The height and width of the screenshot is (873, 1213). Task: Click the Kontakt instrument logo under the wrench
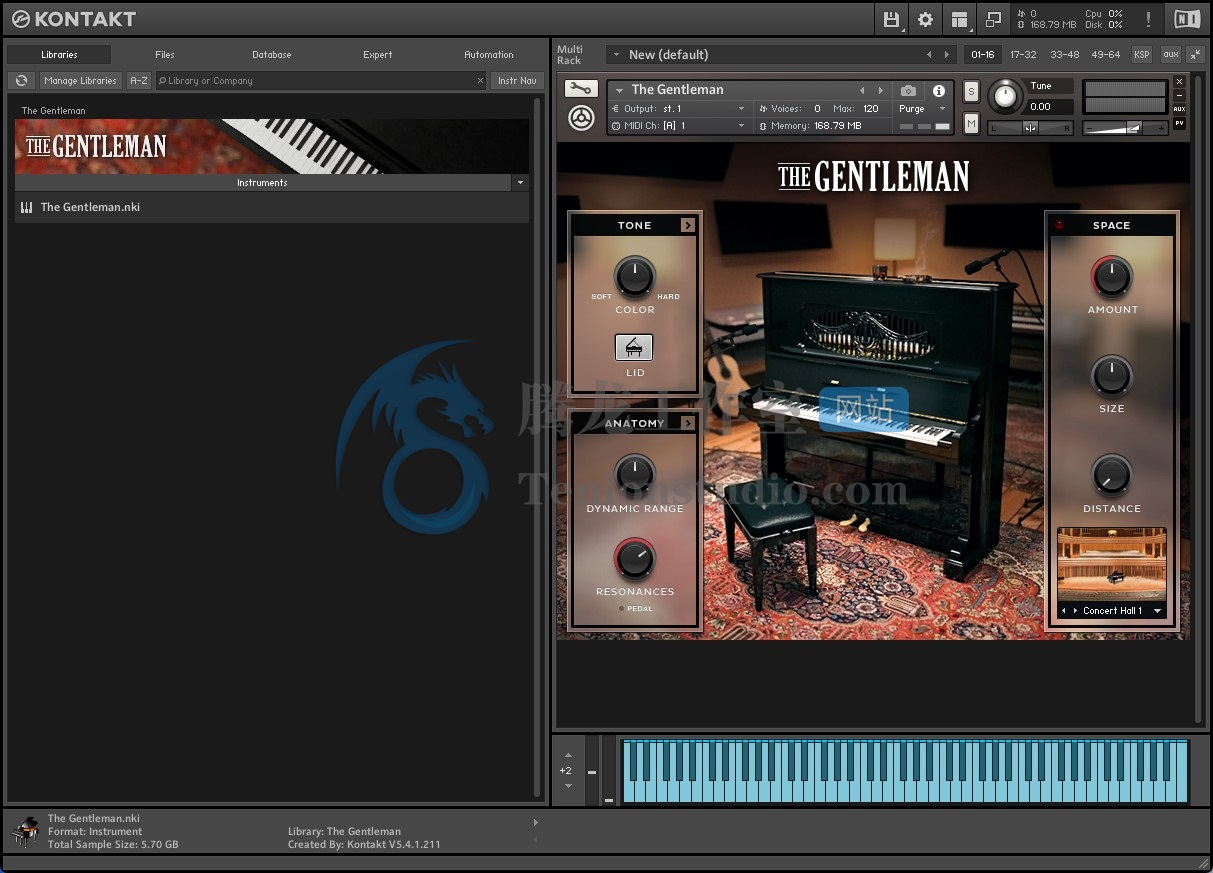(581, 118)
